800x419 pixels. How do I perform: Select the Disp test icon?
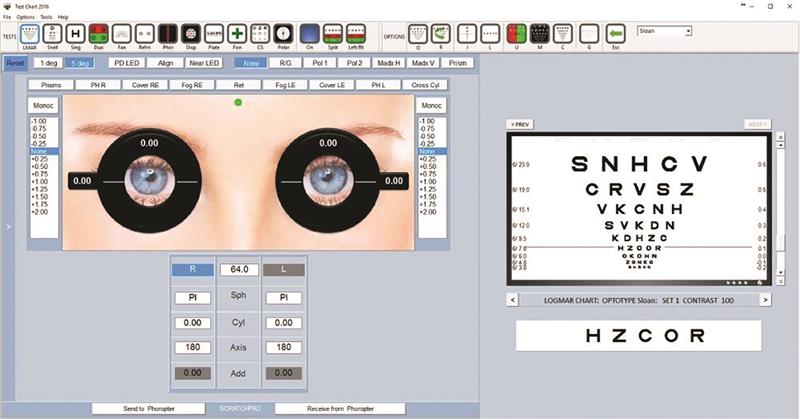pyautogui.click(x=191, y=34)
